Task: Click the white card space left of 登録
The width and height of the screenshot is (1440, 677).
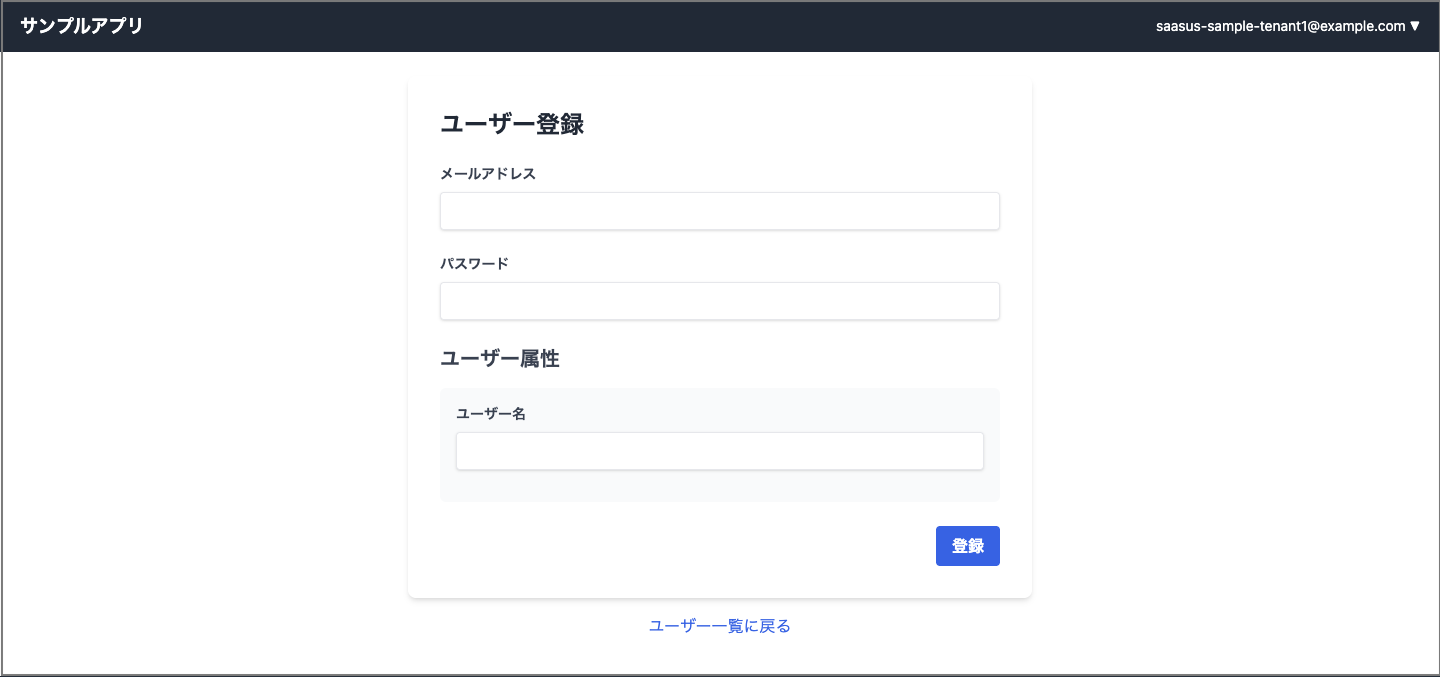Action: (x=680, y=546)
